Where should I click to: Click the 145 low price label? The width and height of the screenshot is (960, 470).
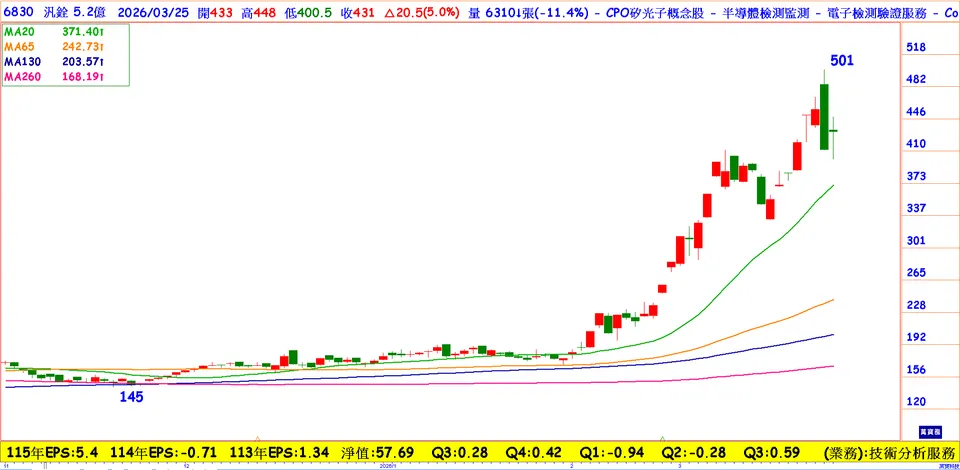point(131,397)
